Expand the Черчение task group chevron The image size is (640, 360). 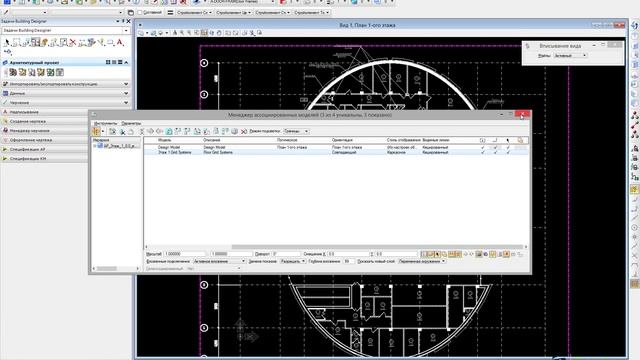126,102
